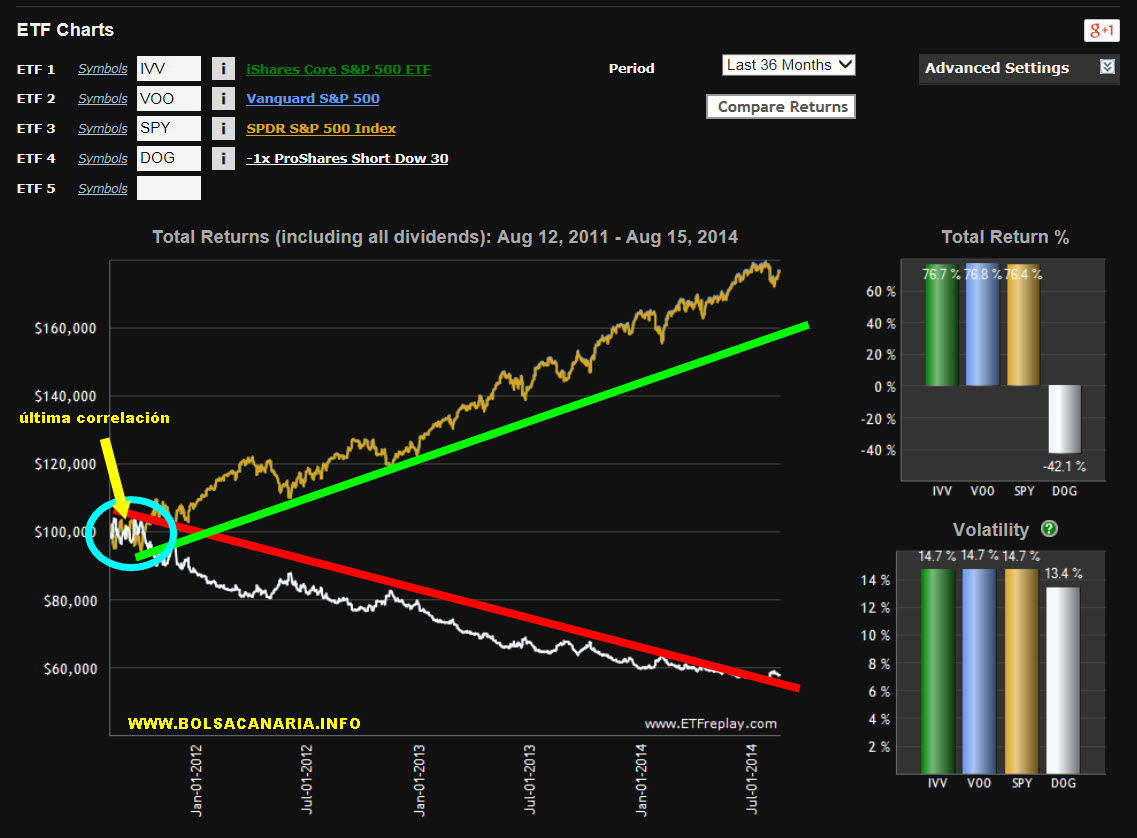1137x838 pixels.
Task: Click the Volatility help question mark icon
Action: click(x=1049, y=530)
